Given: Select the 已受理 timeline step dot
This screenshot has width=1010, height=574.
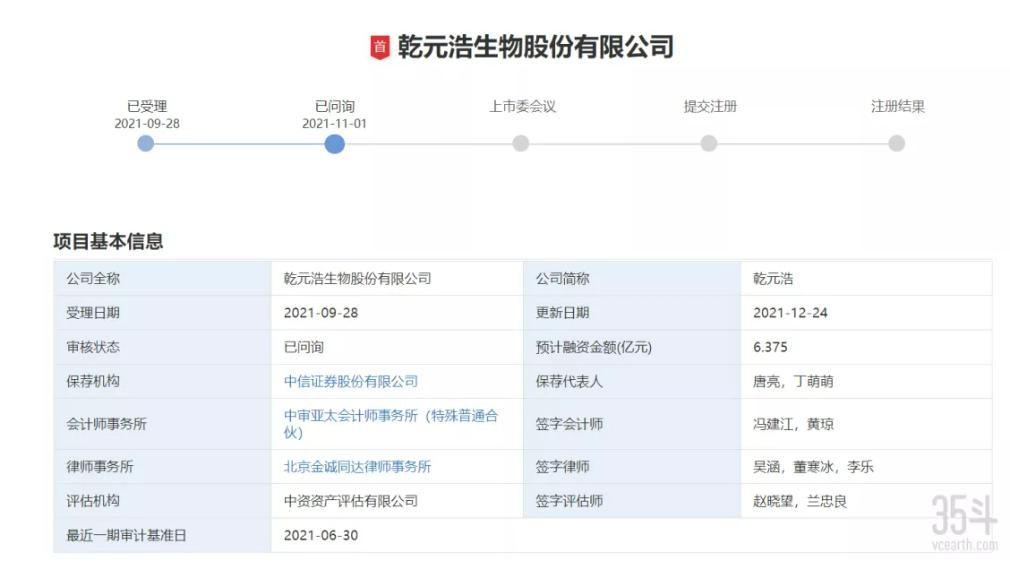Looking at the screenshot, I should tap(146, 144).
